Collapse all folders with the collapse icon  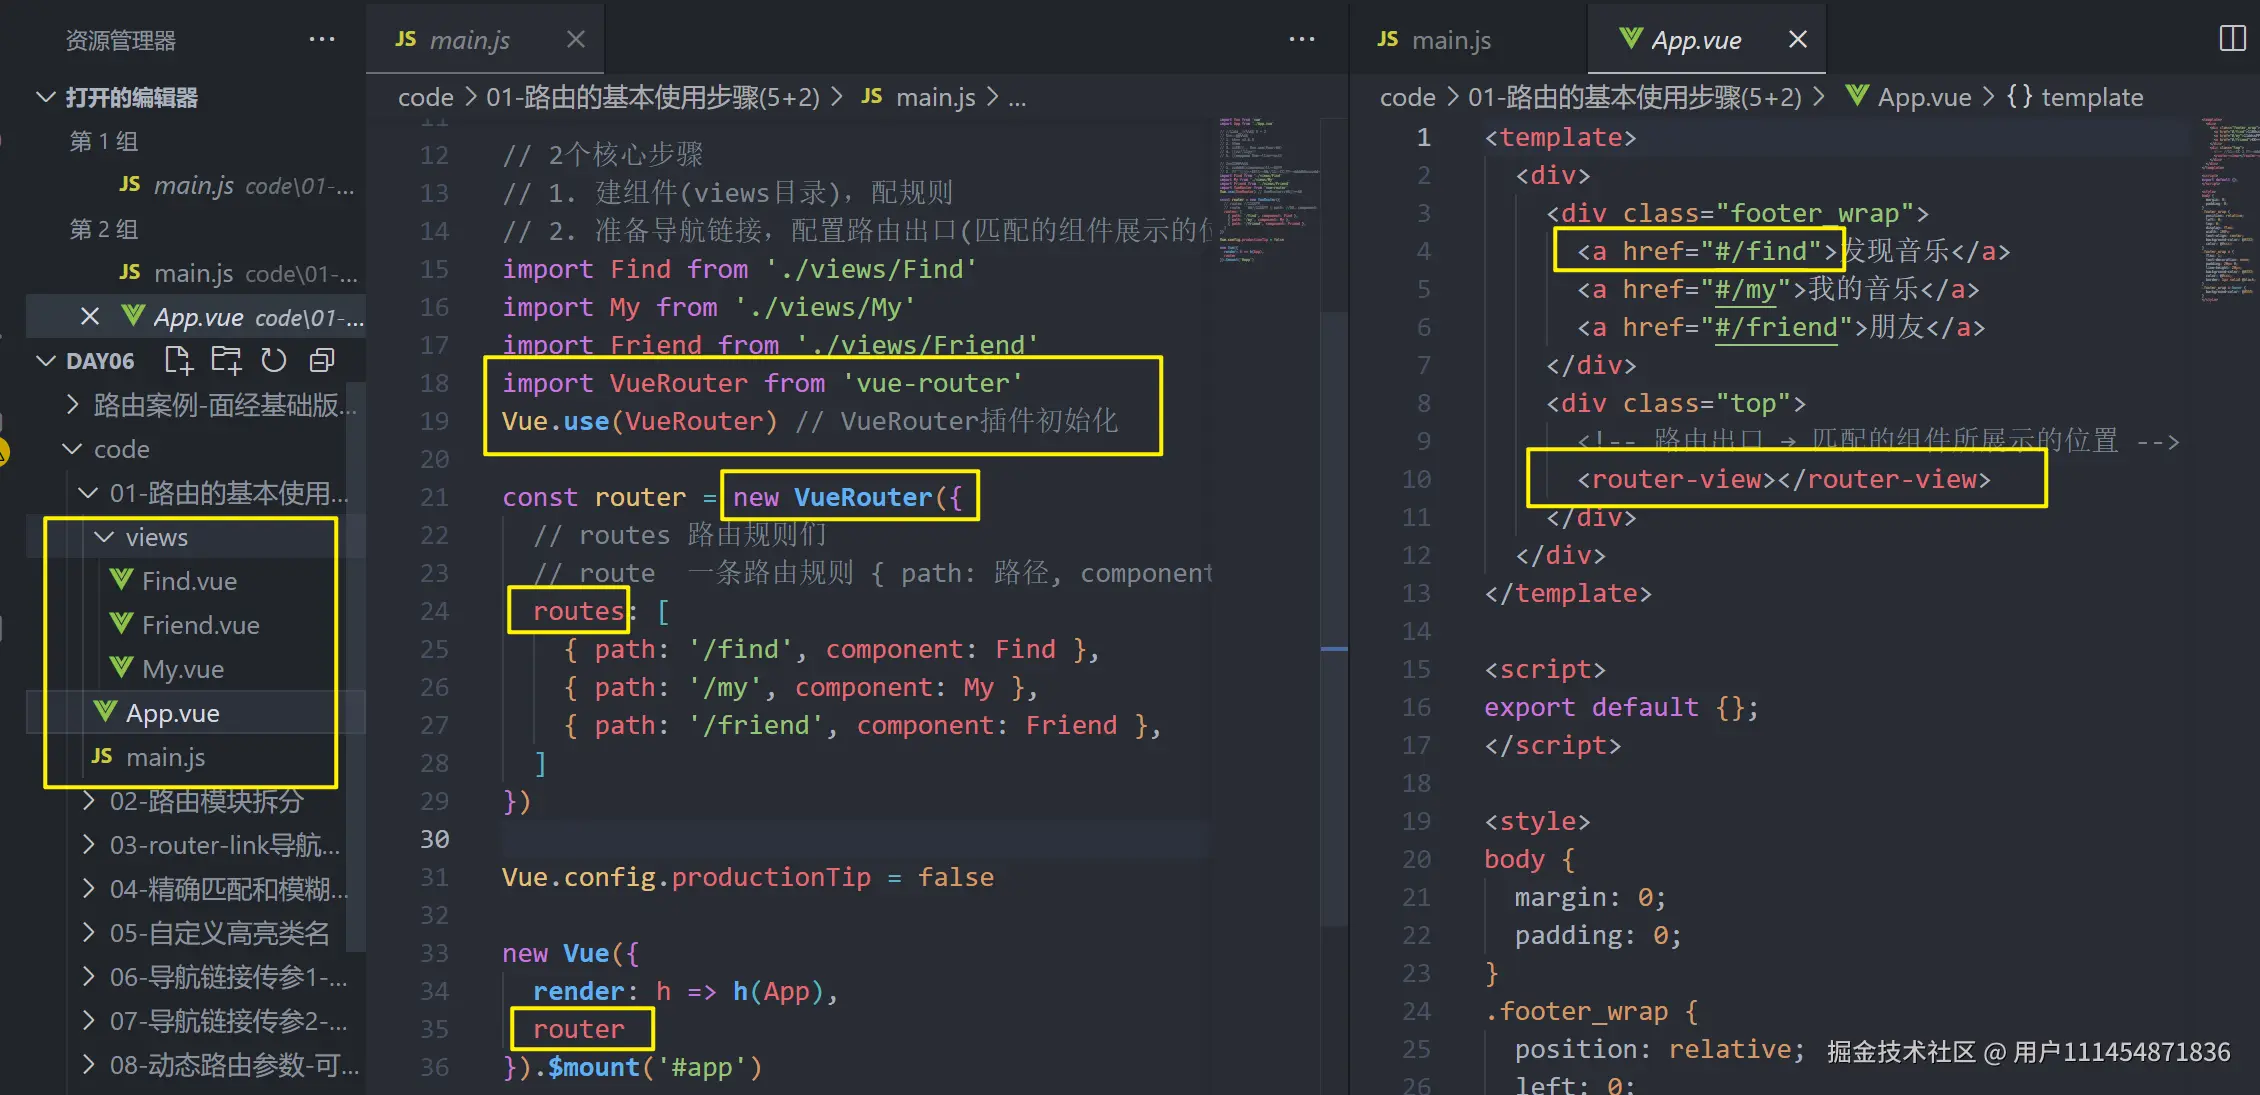pyautogui.click(x=322, y=360)
